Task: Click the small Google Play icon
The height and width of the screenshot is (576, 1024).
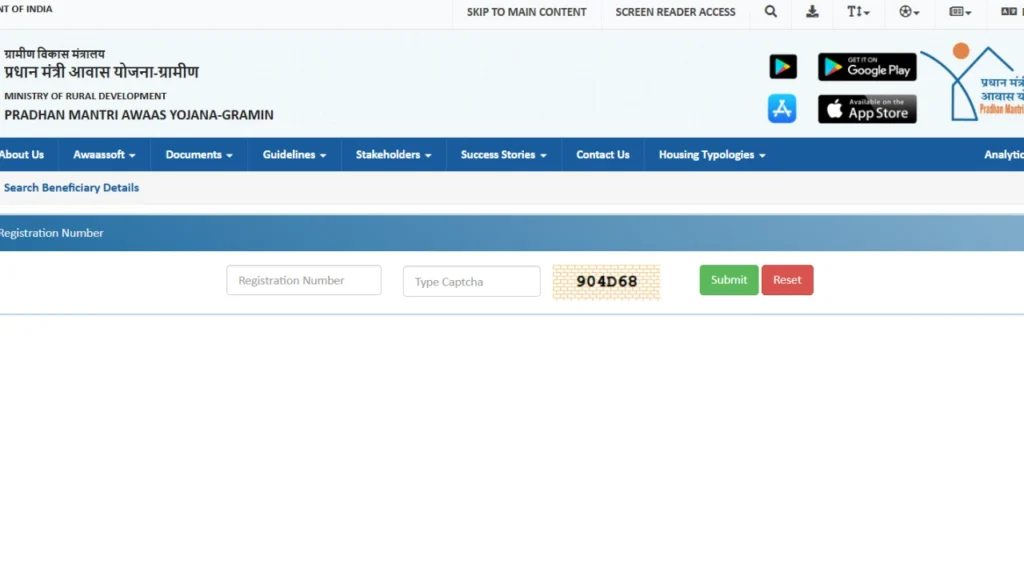Action: pyautogui.click(x=783, y=67)
